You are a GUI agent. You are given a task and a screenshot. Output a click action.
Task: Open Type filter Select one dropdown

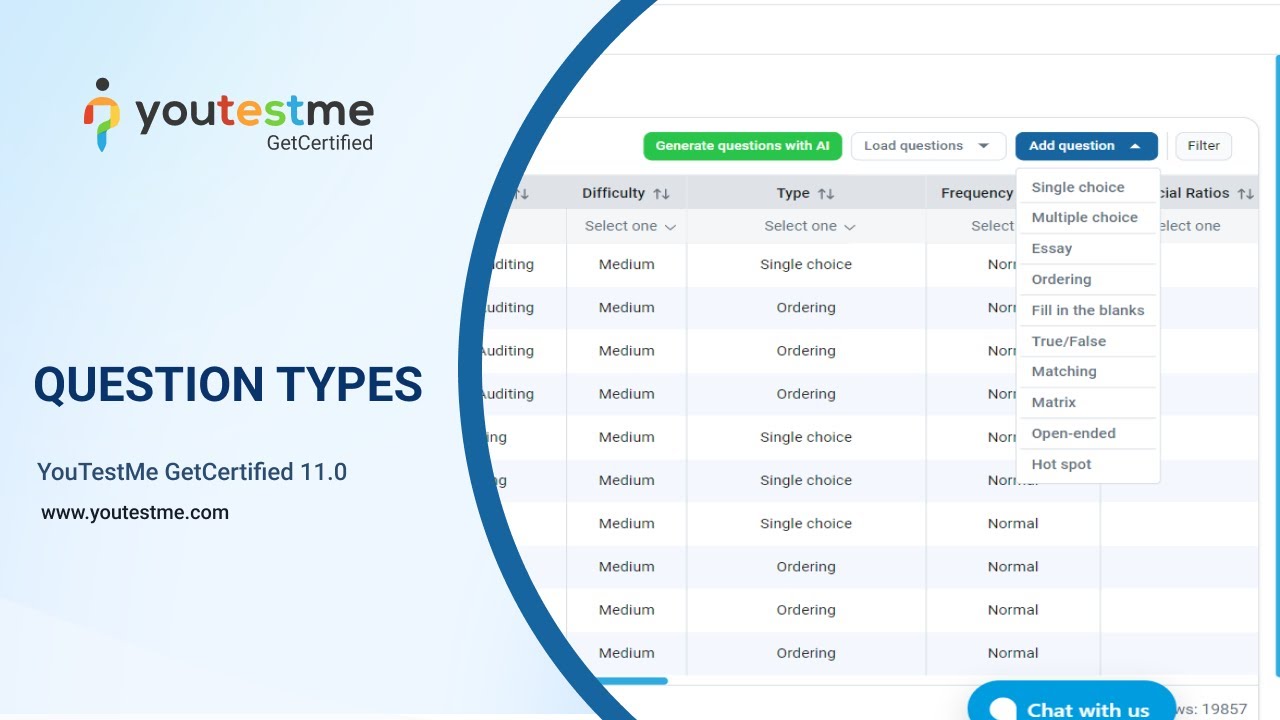tap(810, 226)
